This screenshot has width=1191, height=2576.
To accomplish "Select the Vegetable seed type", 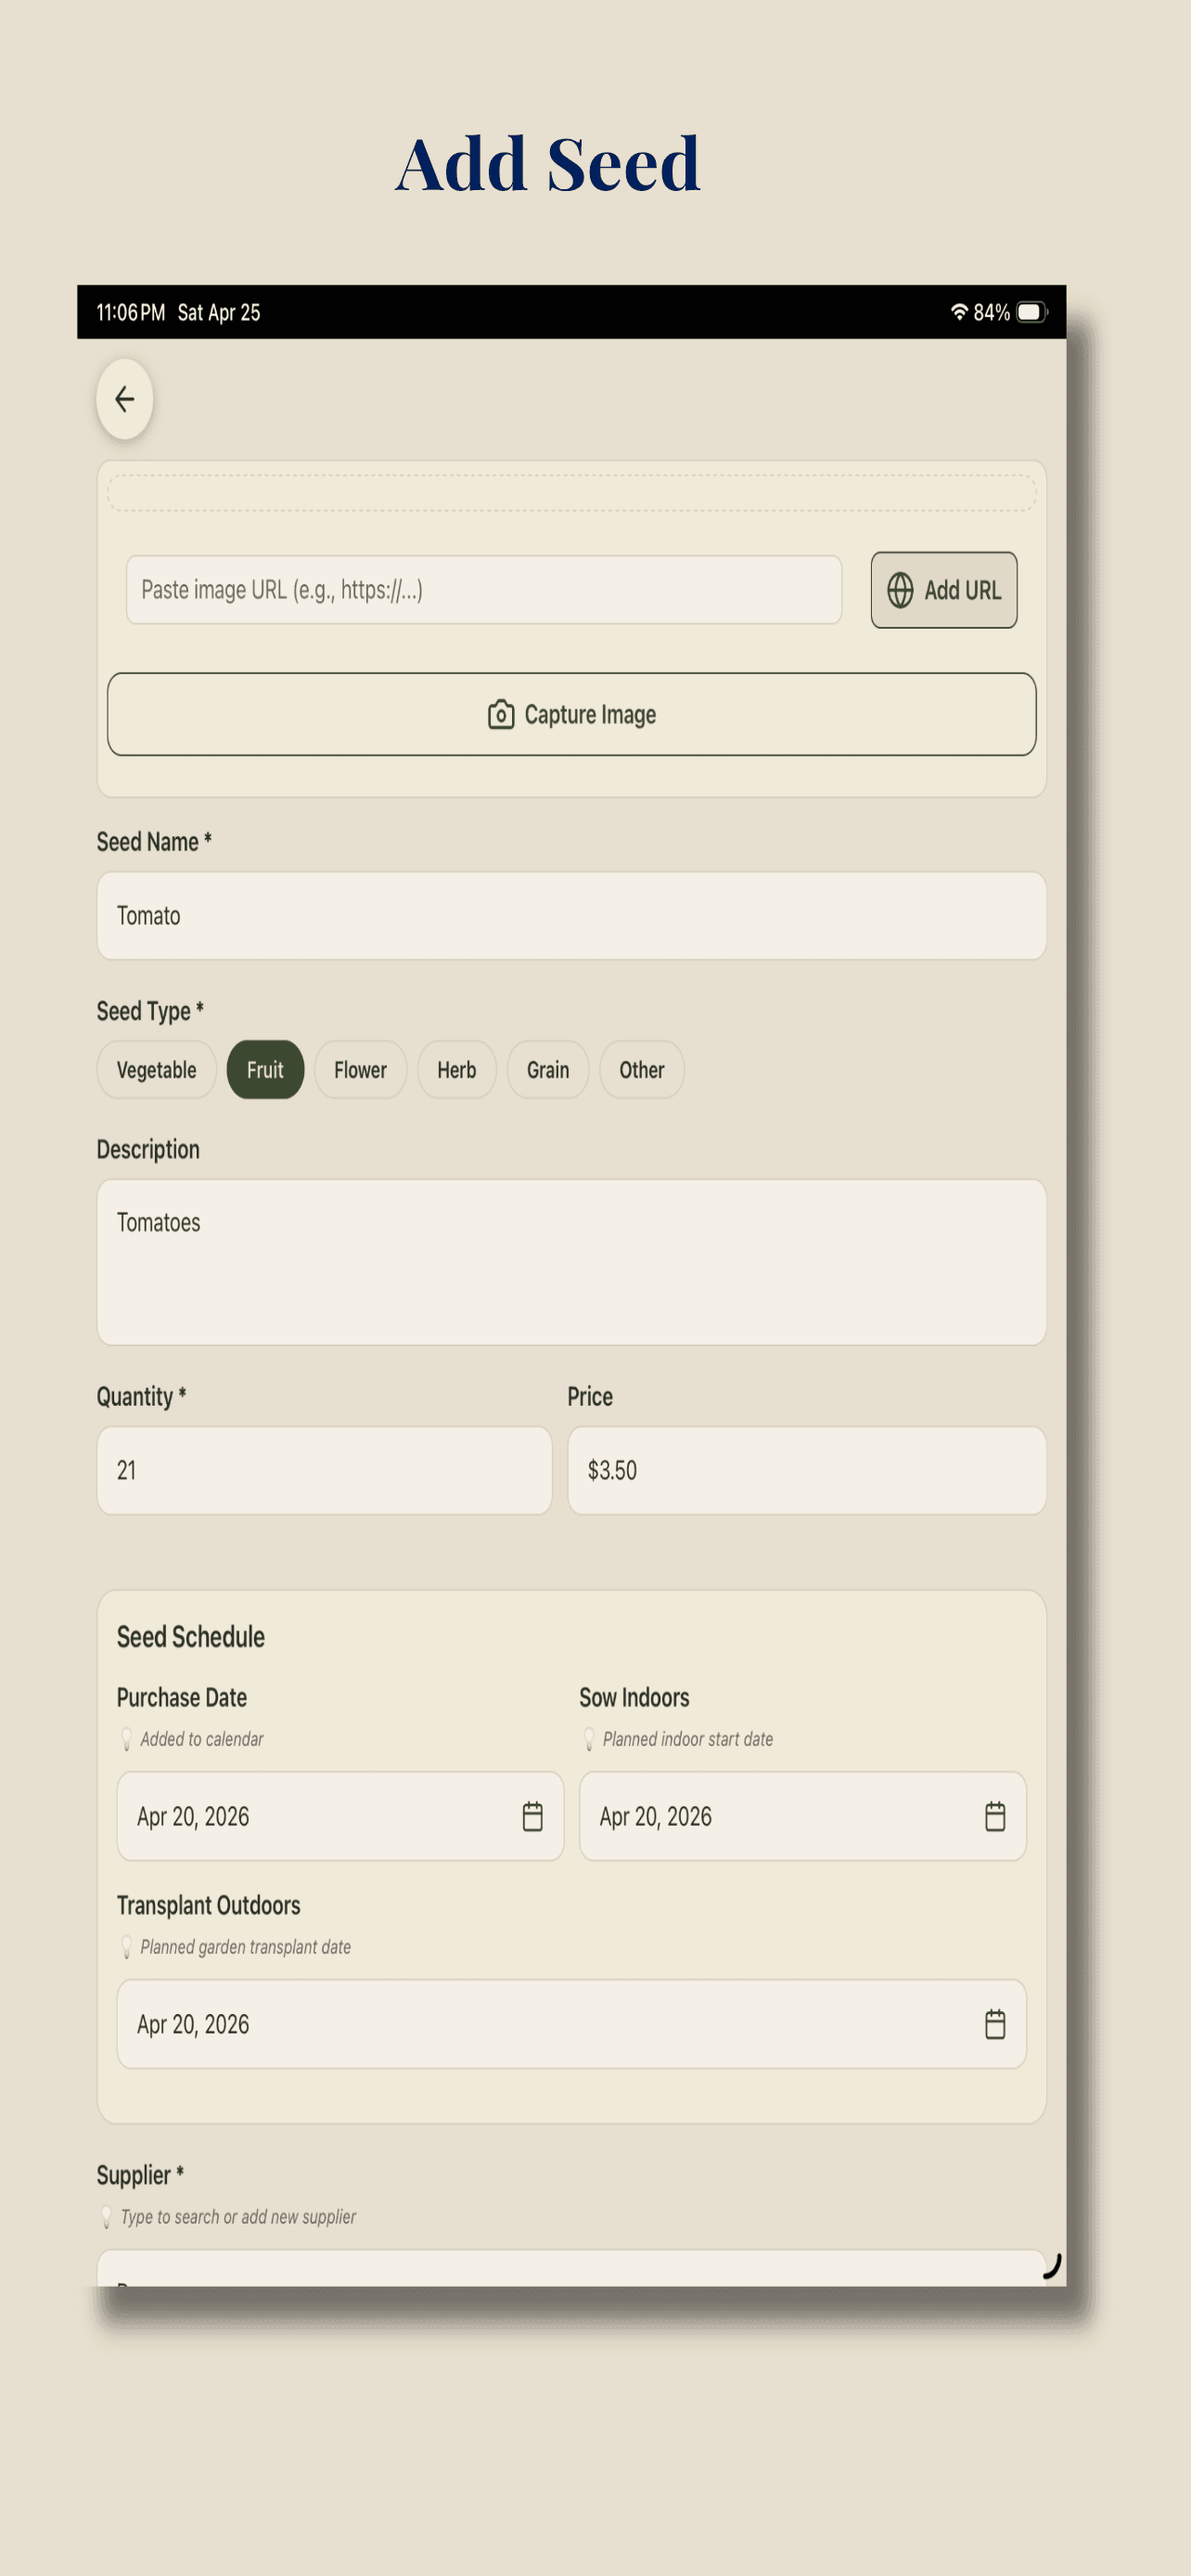I will (156, 1070).
